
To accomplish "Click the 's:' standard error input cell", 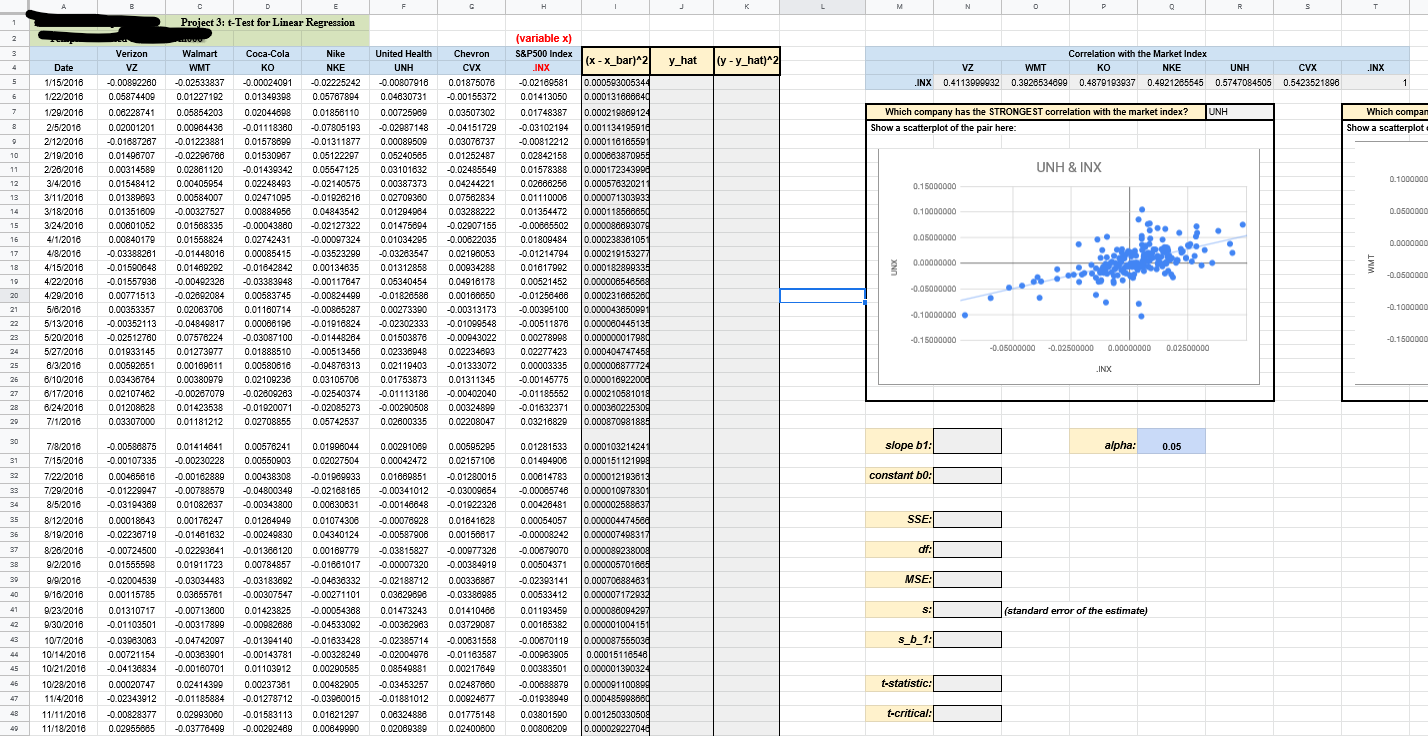I will pyautogui.click(x=967, y=610).
